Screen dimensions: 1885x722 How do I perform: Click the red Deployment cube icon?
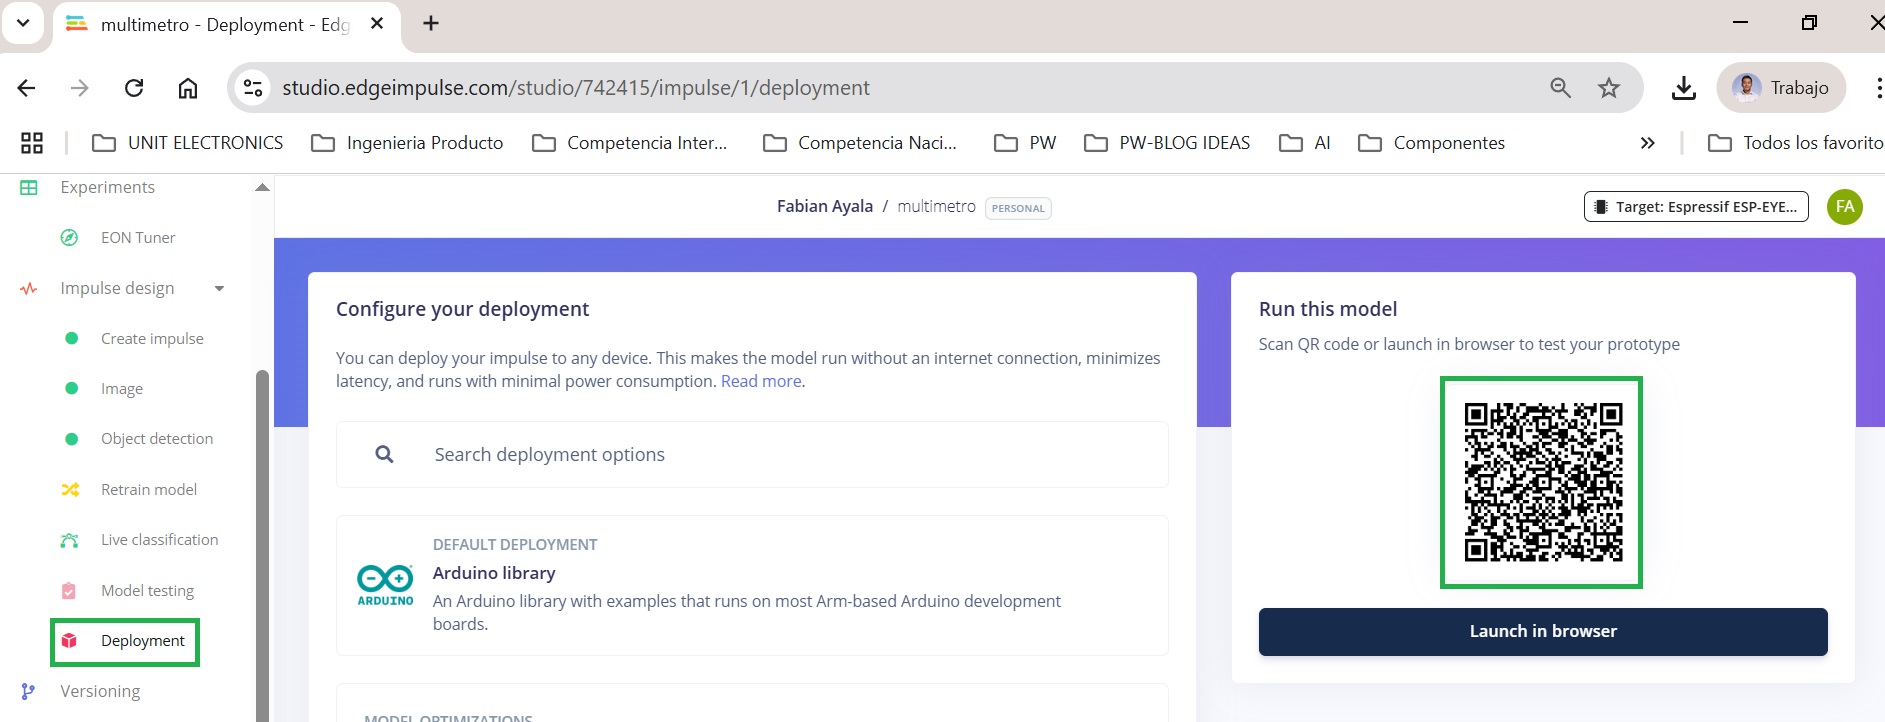coord(69,640)
